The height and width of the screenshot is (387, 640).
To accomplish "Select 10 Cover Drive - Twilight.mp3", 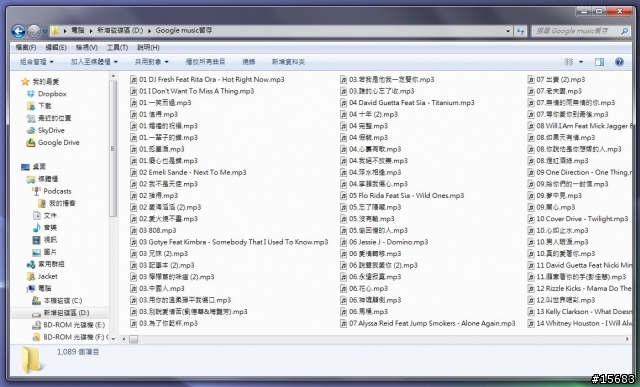I will click(578, 219).
